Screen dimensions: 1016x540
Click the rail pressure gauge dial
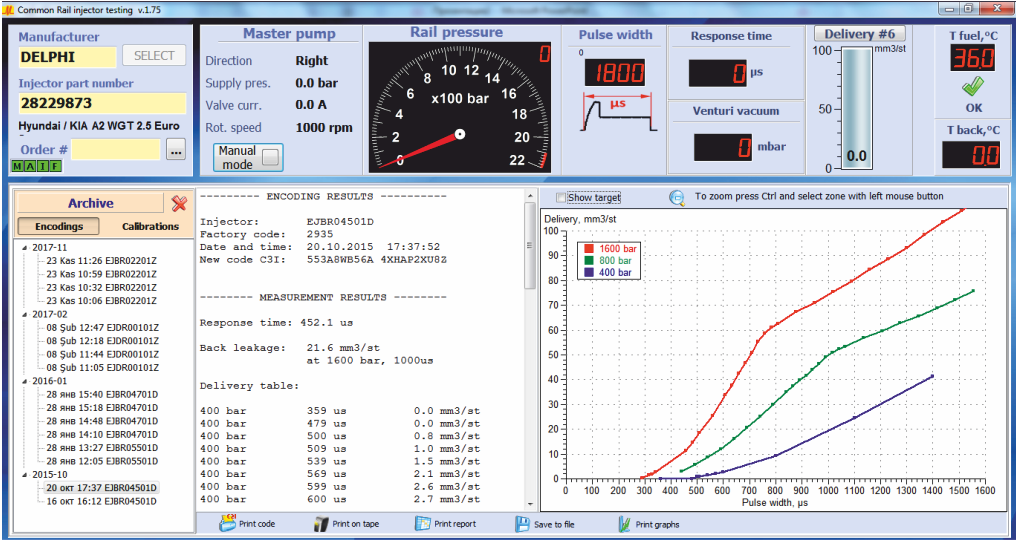458,108
